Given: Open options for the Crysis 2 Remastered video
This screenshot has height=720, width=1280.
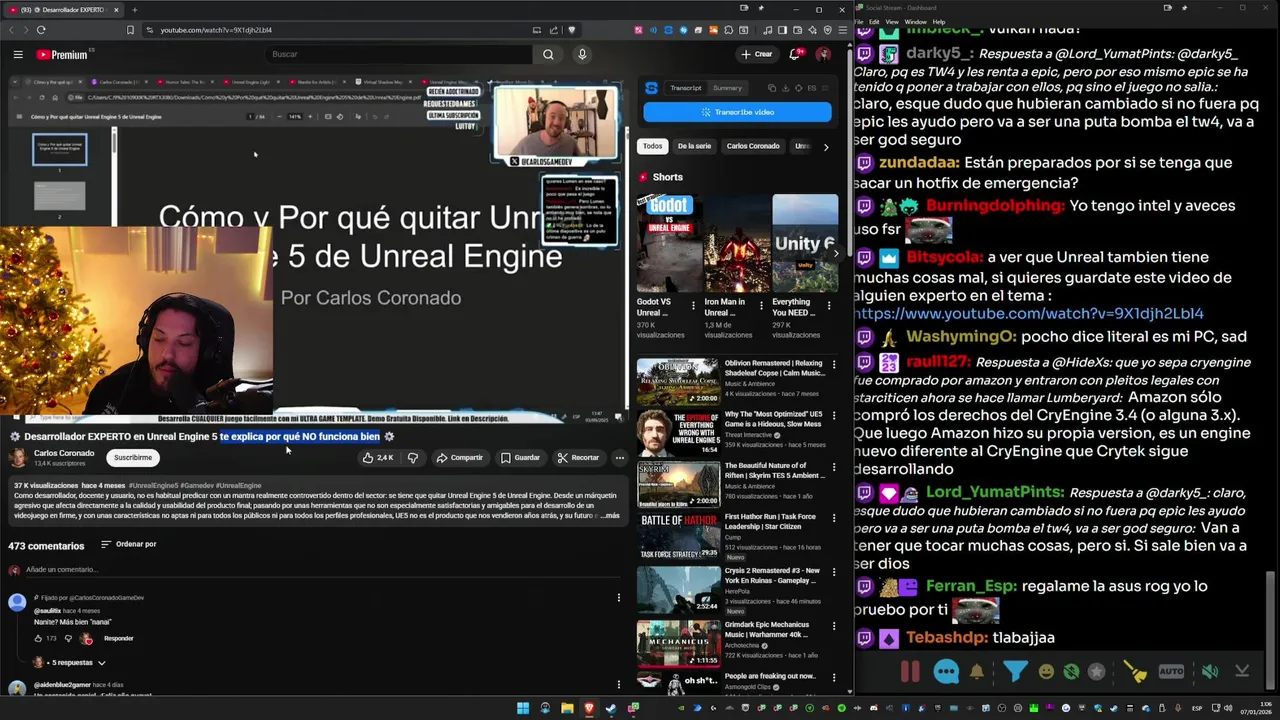Looking at the screenshot, I should click(x=834, y=572).
